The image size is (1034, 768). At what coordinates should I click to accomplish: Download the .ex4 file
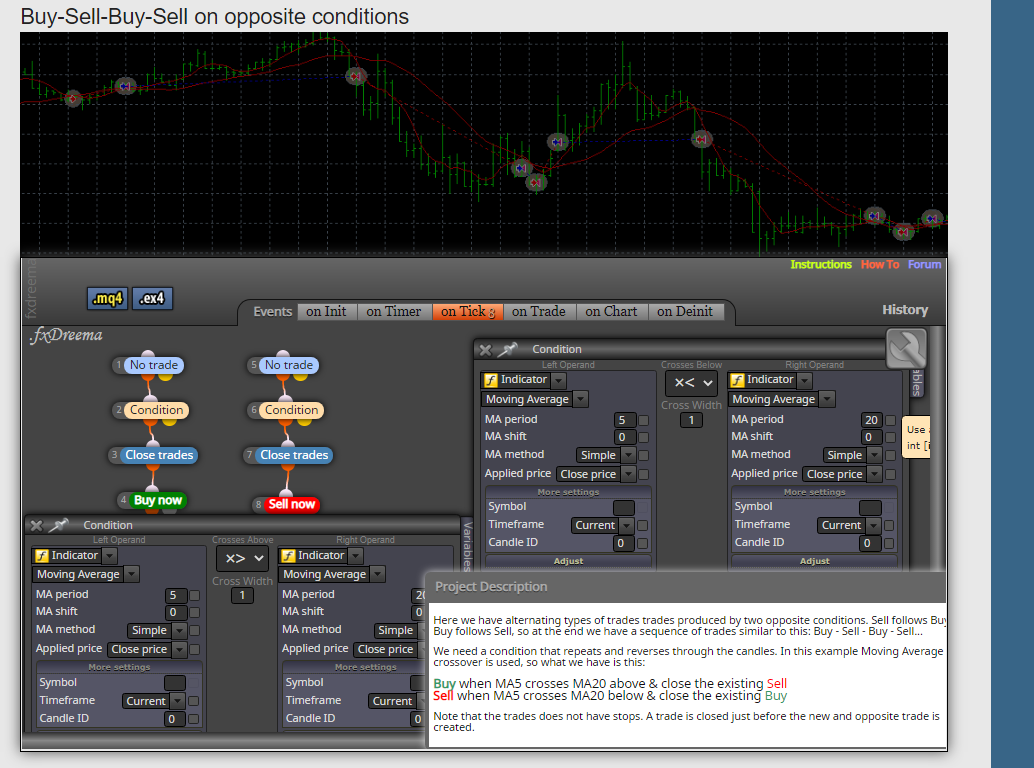[x=152, y=299]
